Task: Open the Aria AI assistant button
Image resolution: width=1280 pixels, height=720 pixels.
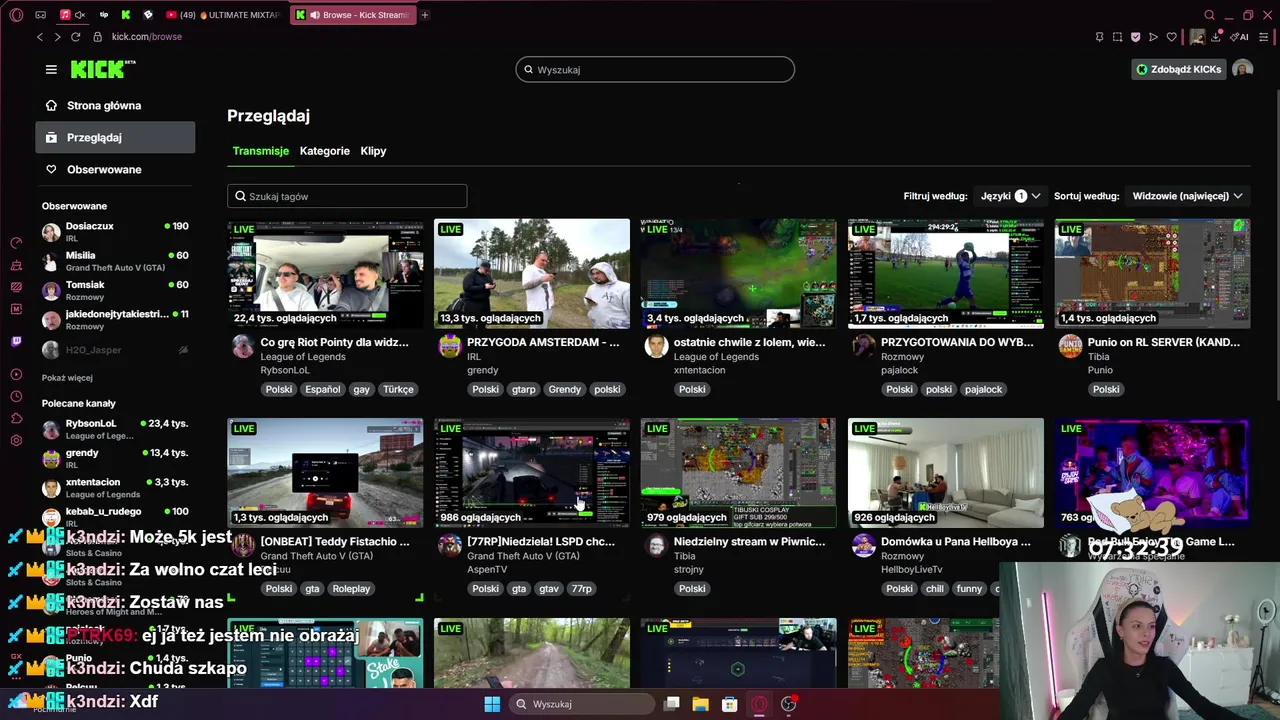Action: pyautogui.click(x=1240, y=37)
